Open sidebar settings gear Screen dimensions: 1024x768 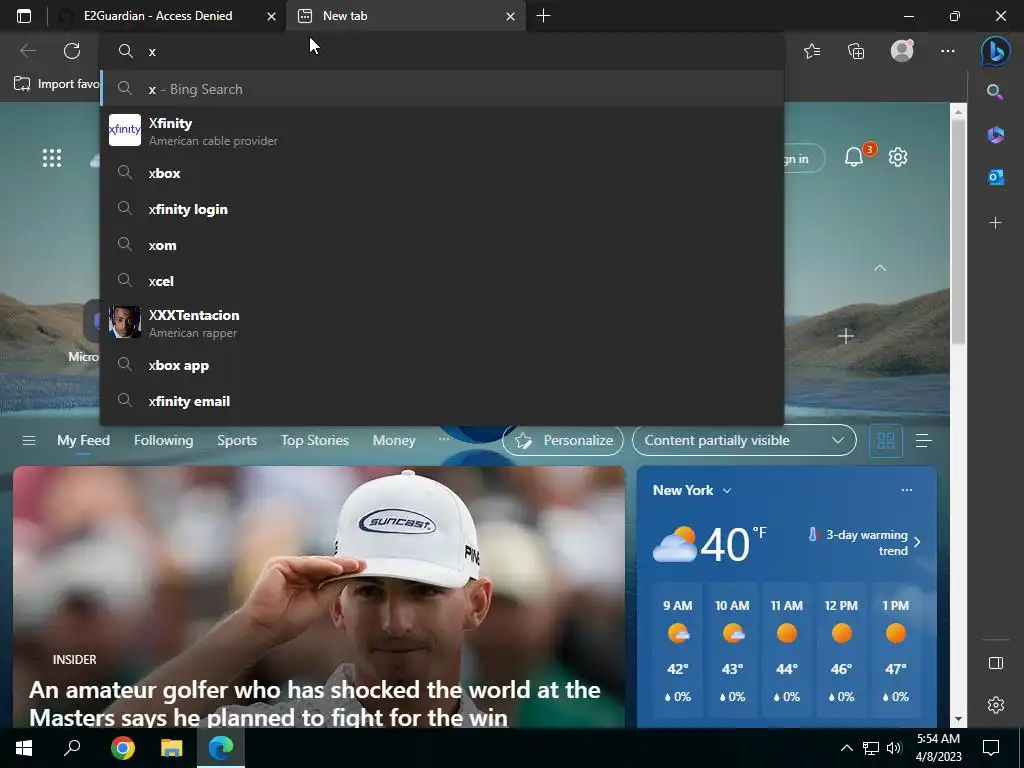(995, 705)
